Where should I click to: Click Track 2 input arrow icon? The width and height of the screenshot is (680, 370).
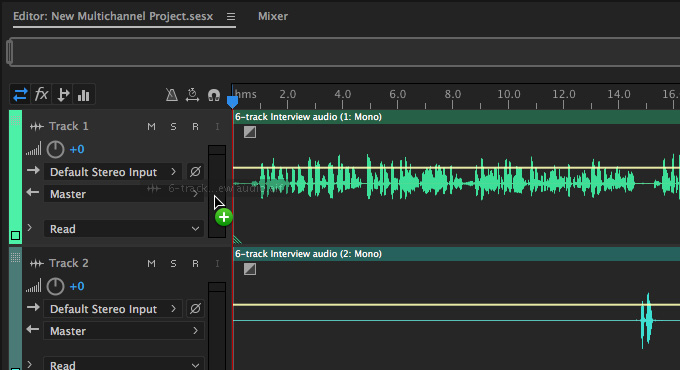coord(33,308)
